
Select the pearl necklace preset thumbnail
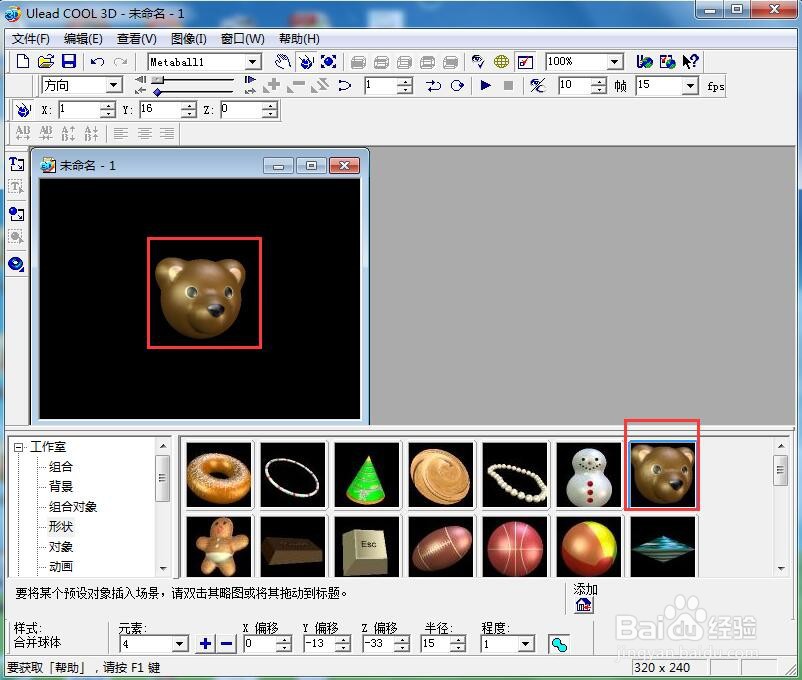pyautogui.click(x=515, y=475)
